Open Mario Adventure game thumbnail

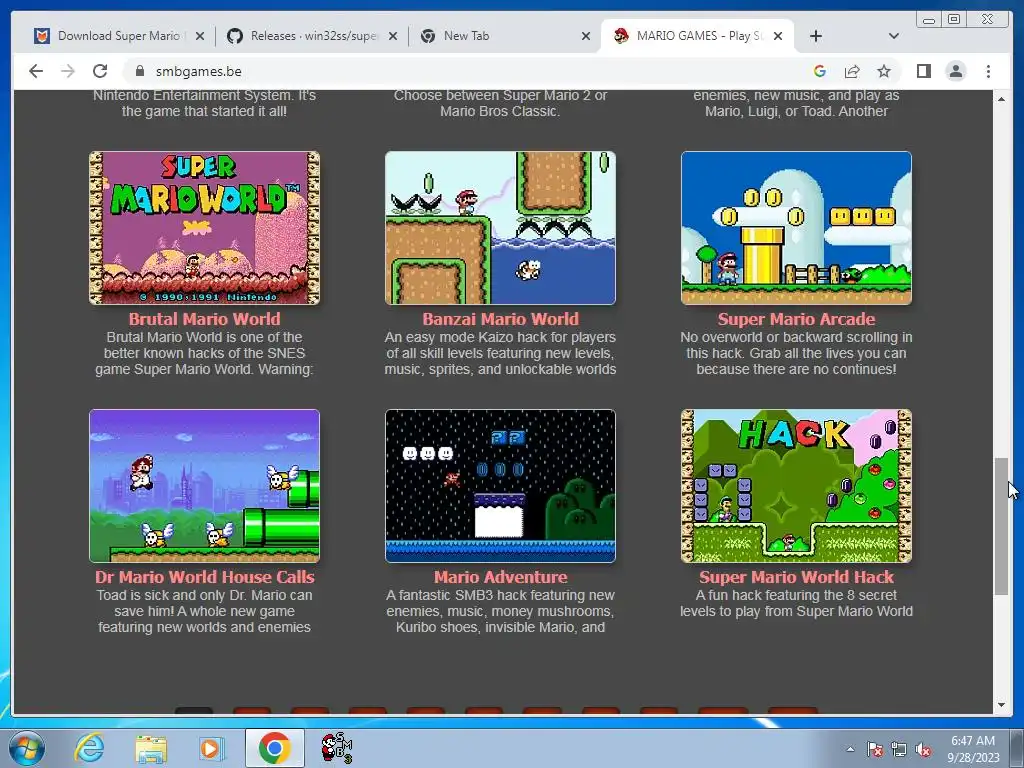[x=500, y=486]
